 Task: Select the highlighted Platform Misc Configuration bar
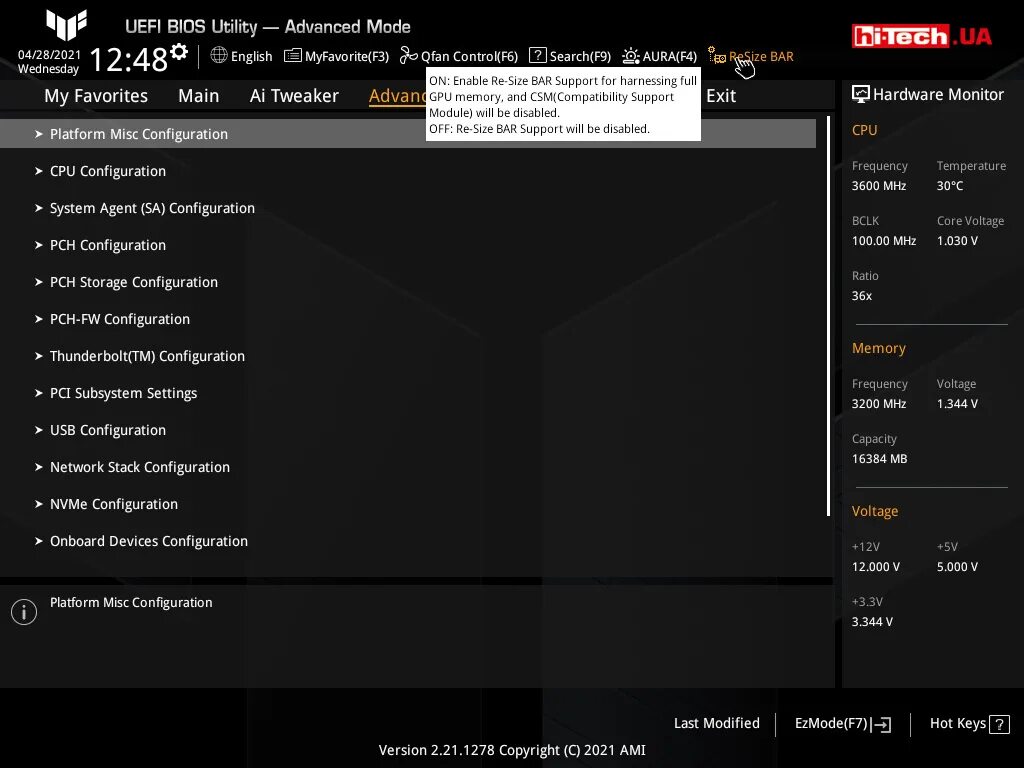[x=139, y=133]
